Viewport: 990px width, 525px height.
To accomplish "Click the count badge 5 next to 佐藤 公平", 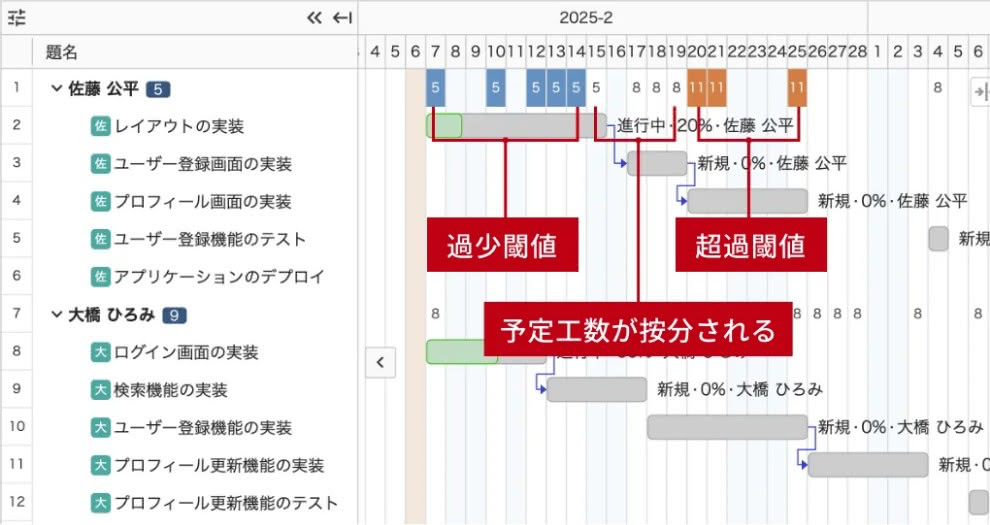I will click(x=158, y=89).
